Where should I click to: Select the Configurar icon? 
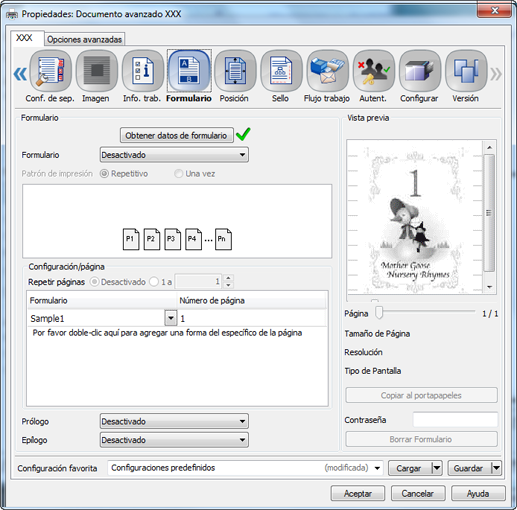tap(420, 71)
